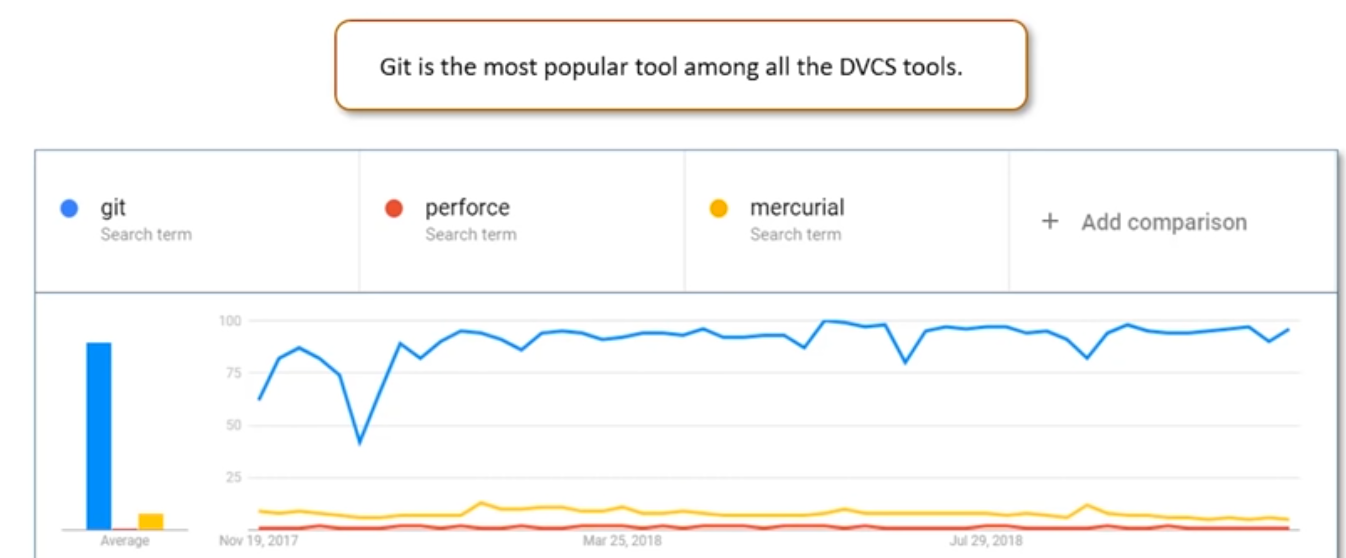Select the perforce search term label
Viewport: 1346px width, 558px height.
coord(467,208)
